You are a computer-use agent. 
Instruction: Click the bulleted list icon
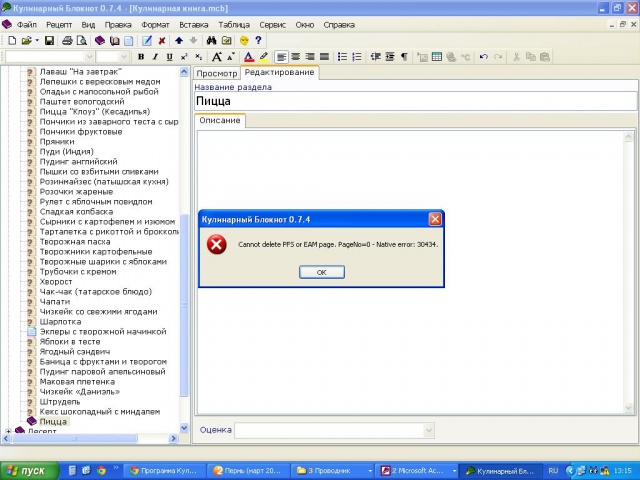(x=342, y=57)
